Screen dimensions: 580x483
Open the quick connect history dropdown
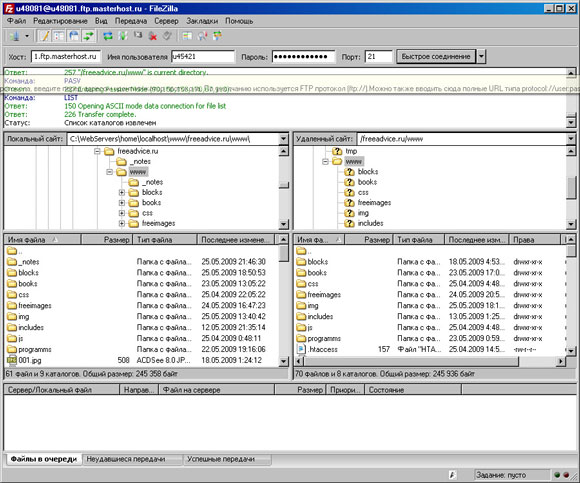coord(481,57)
